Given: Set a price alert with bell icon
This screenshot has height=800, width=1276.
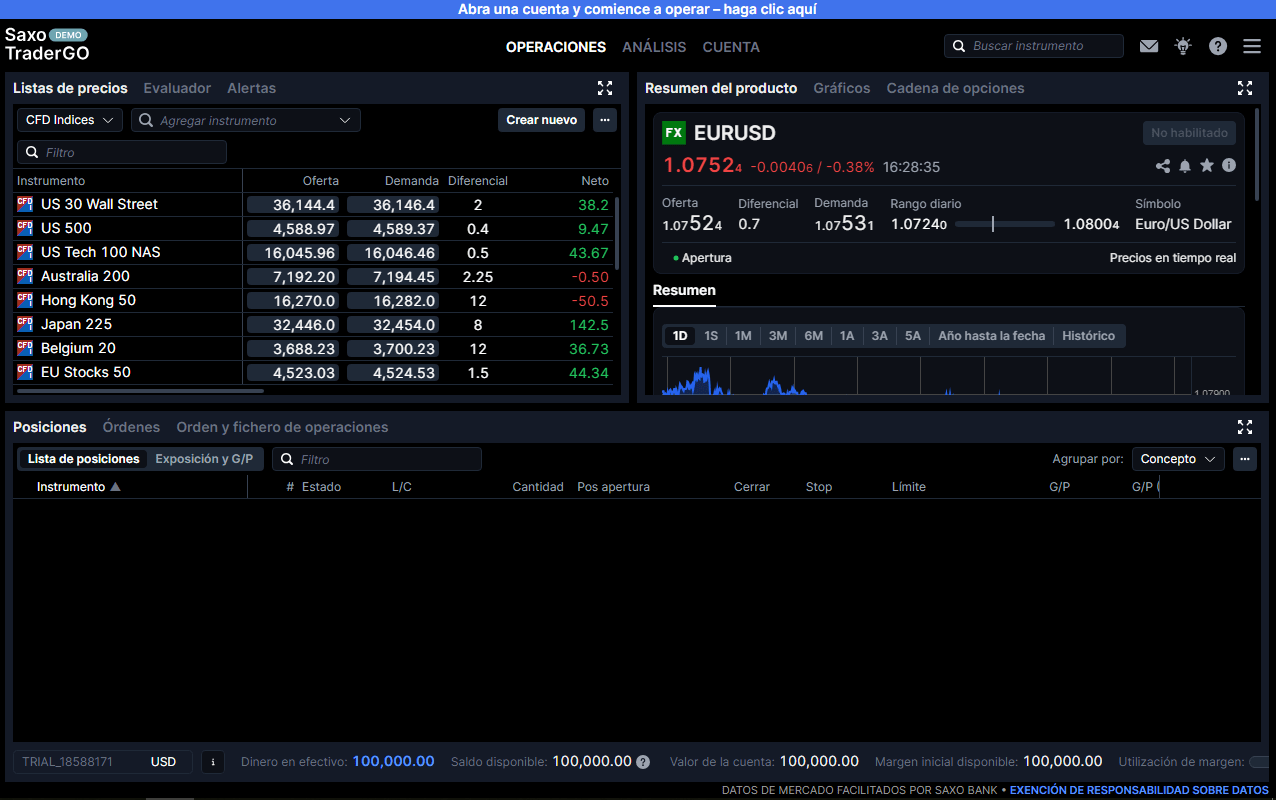Looking at the screenshot, I should pos(1185,166).
